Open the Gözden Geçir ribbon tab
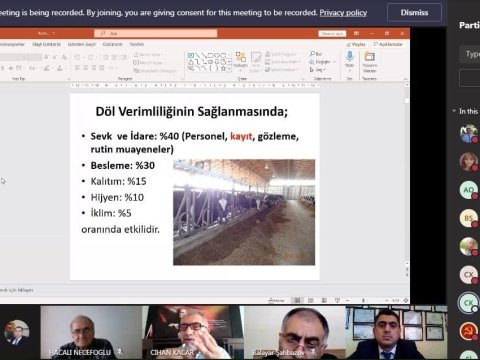 pos(82,44)
